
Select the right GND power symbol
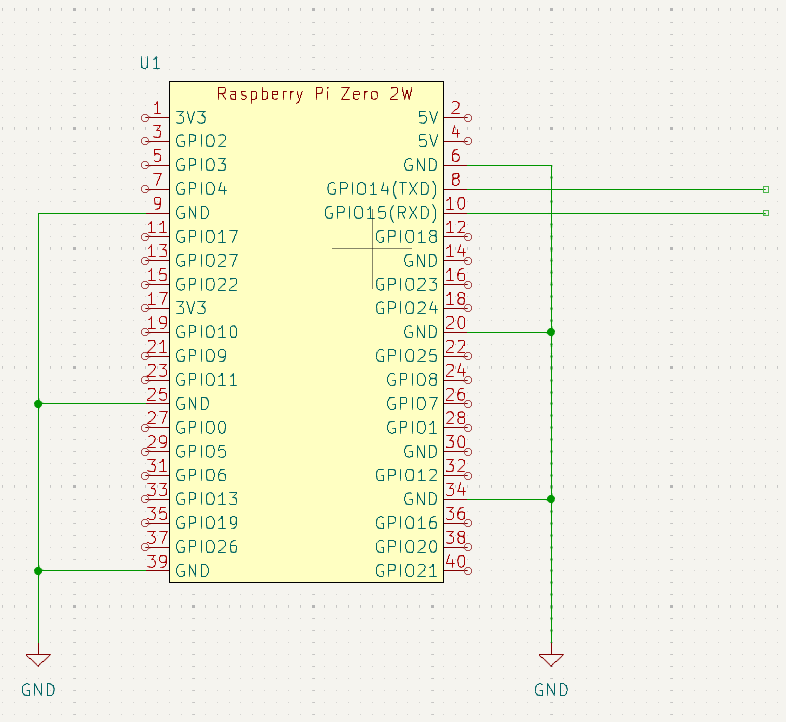pos(551,660)
